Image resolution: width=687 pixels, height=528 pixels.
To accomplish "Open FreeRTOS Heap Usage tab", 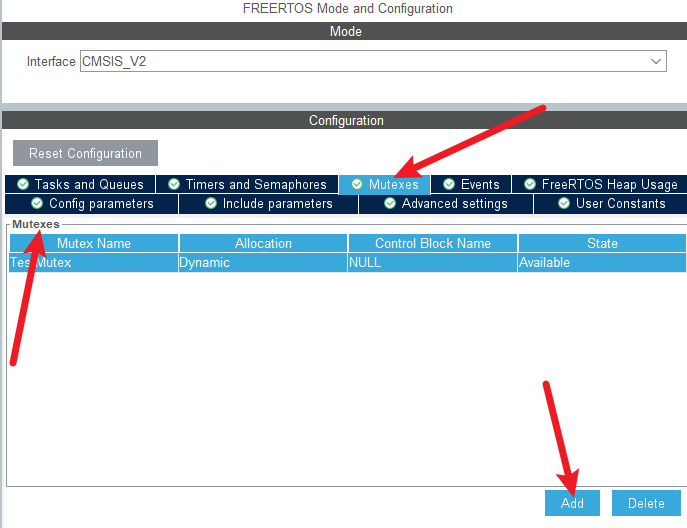I will click(x=599, y=184).
